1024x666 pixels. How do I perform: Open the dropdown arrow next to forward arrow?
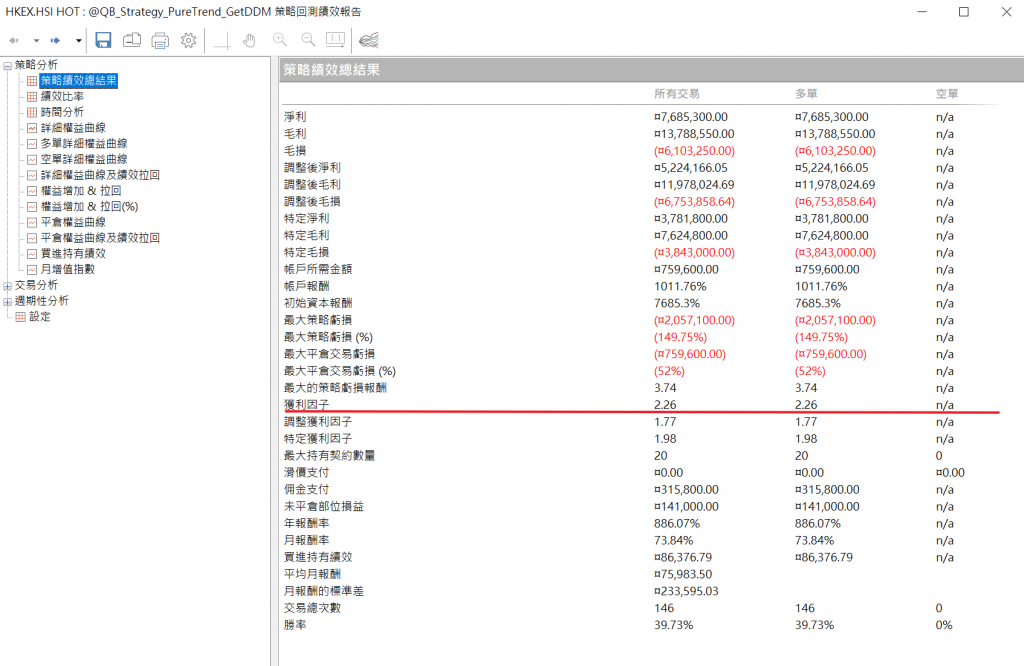point(79,41)
